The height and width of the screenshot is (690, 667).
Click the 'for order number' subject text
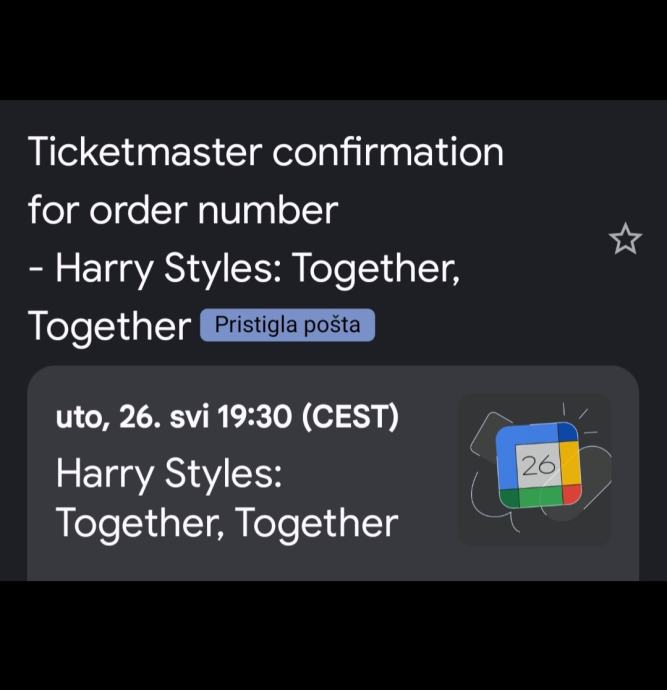183,211
